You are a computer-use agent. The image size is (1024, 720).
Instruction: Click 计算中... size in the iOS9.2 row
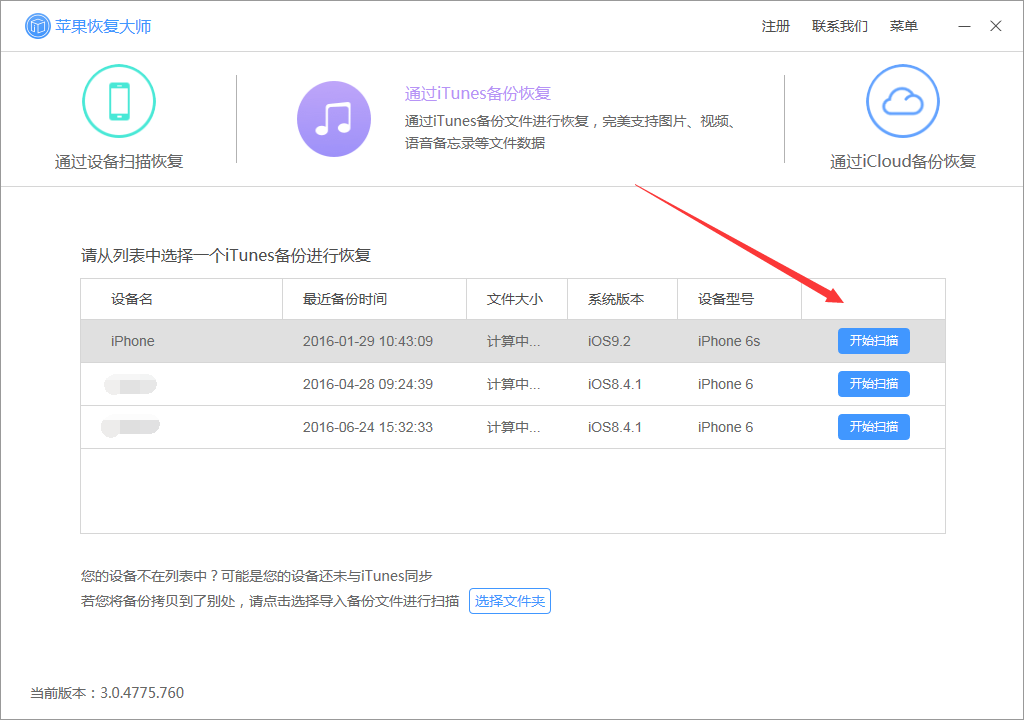click(513, 341)
